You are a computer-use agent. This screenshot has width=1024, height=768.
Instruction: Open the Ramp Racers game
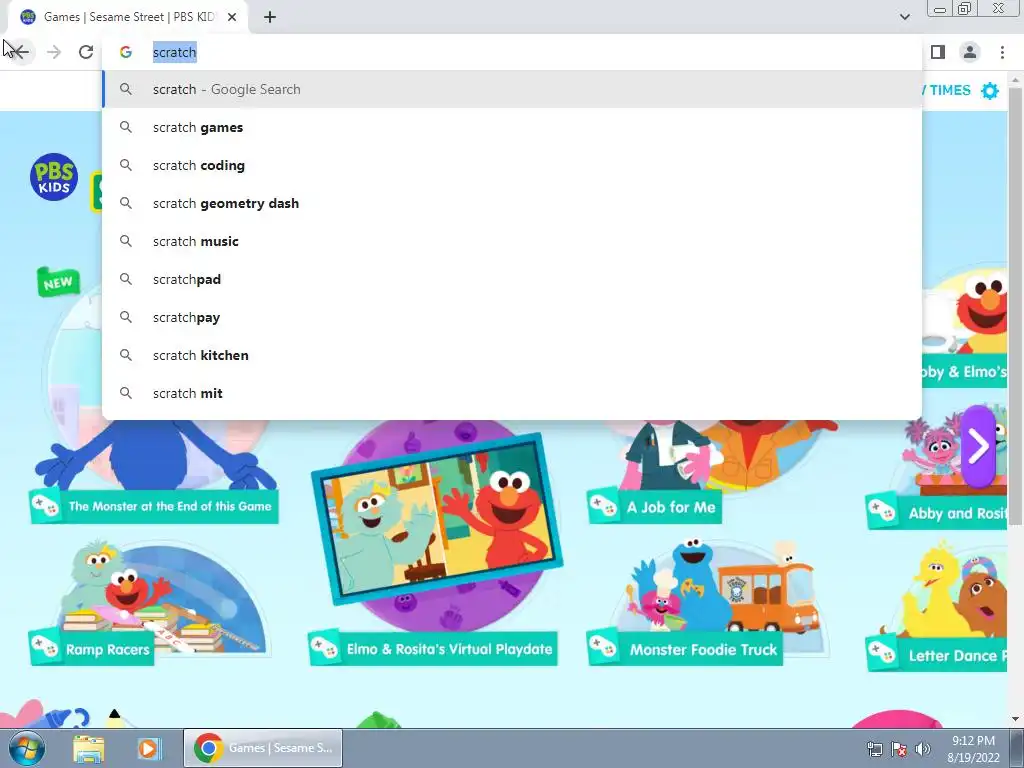(x=91, y=649)
